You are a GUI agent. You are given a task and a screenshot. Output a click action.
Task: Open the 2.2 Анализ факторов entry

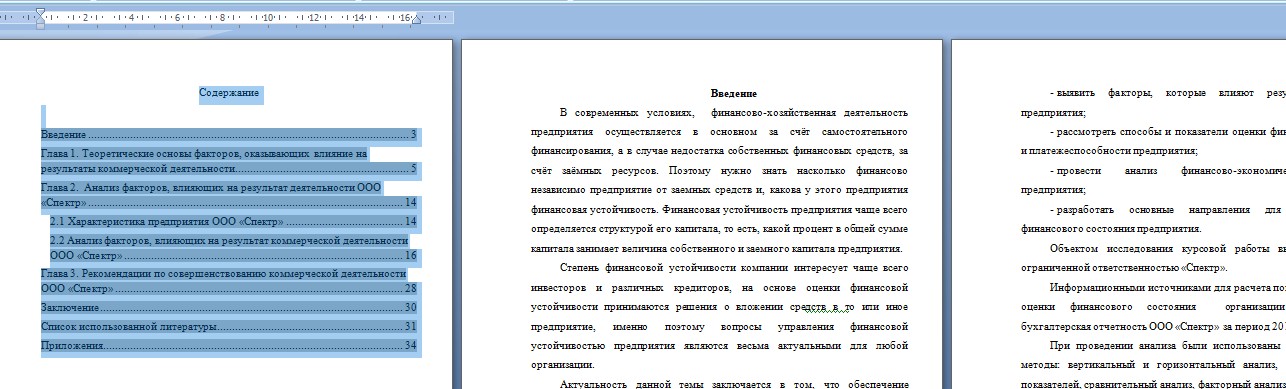(233, 248)
